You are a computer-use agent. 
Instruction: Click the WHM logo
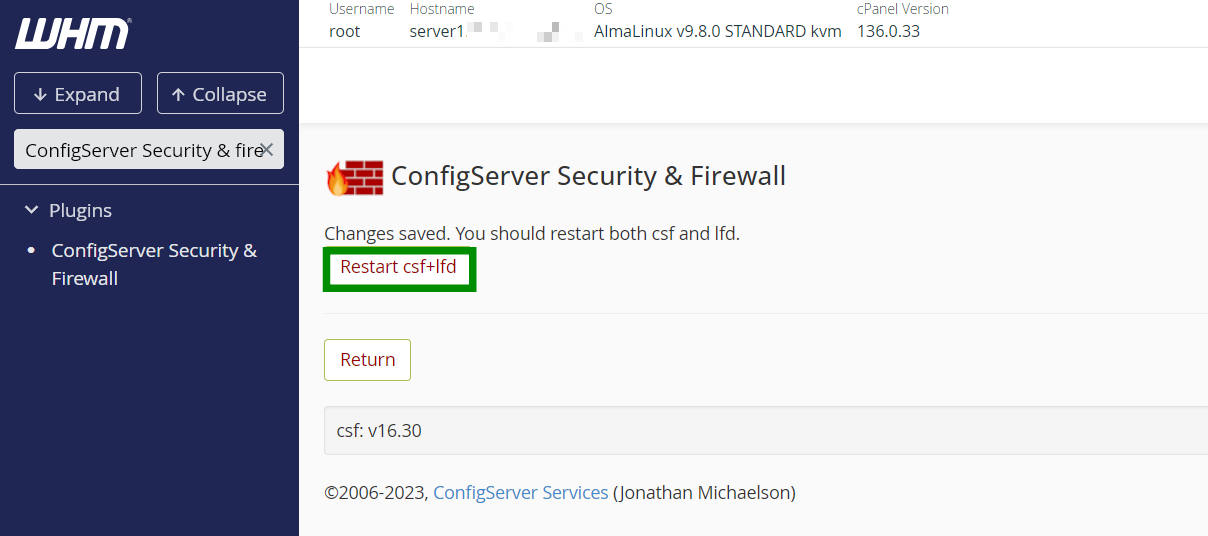73,33
